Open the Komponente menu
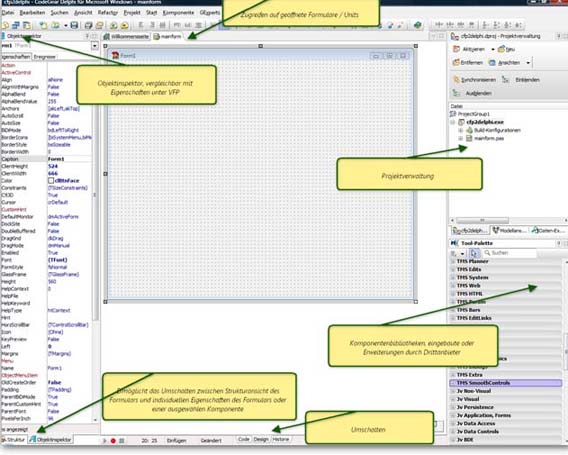 point(178,13)
